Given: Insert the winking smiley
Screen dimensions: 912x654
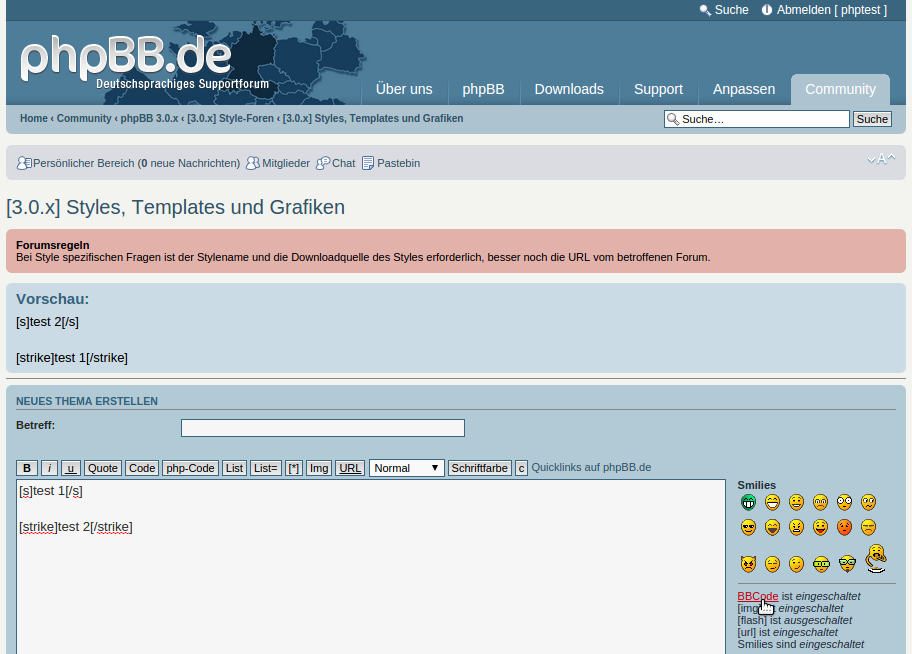Looking at the screenshot, I should click(796, 564).
